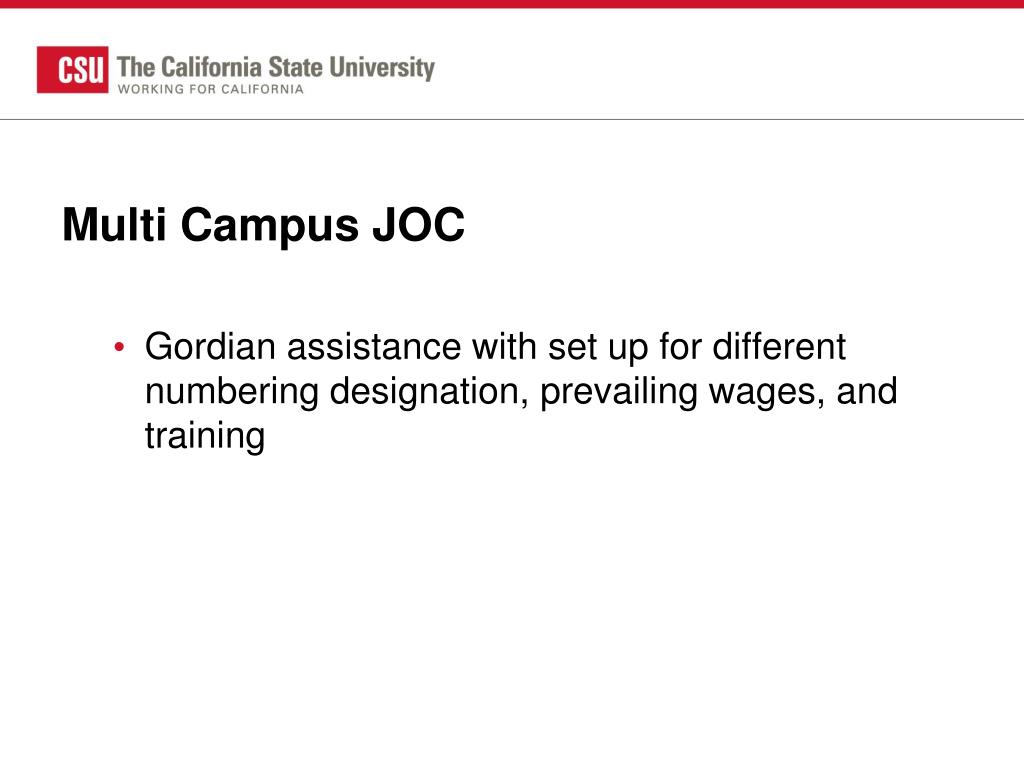Click the word "Campus" in the title
This screenshot has height=768, width=1024.
(x=270, y=226)
